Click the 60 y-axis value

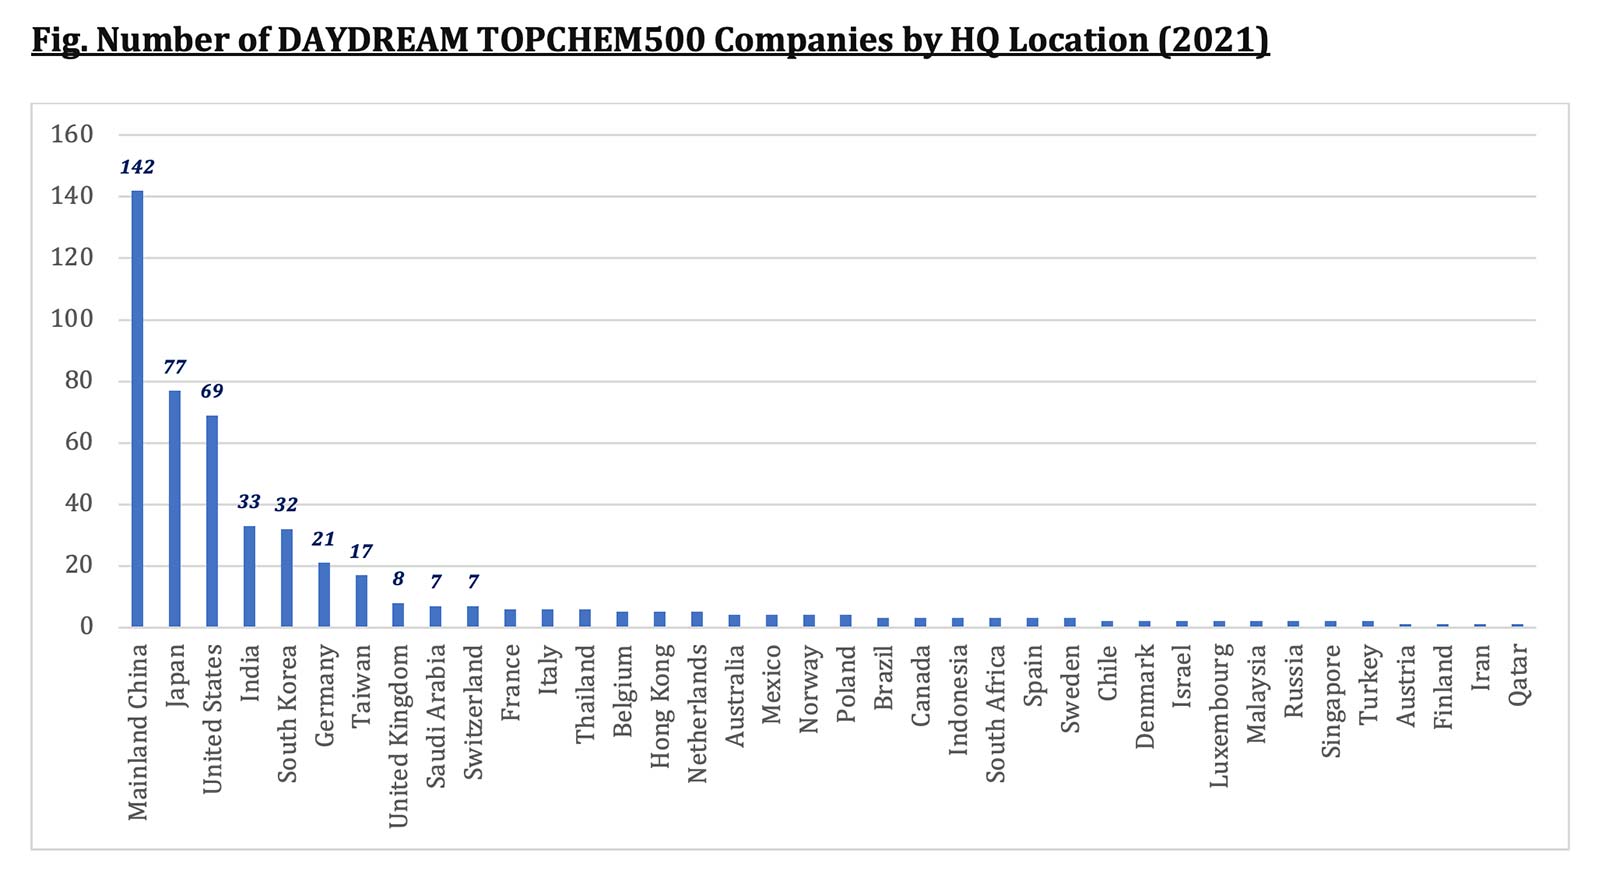tap(79, 442)
